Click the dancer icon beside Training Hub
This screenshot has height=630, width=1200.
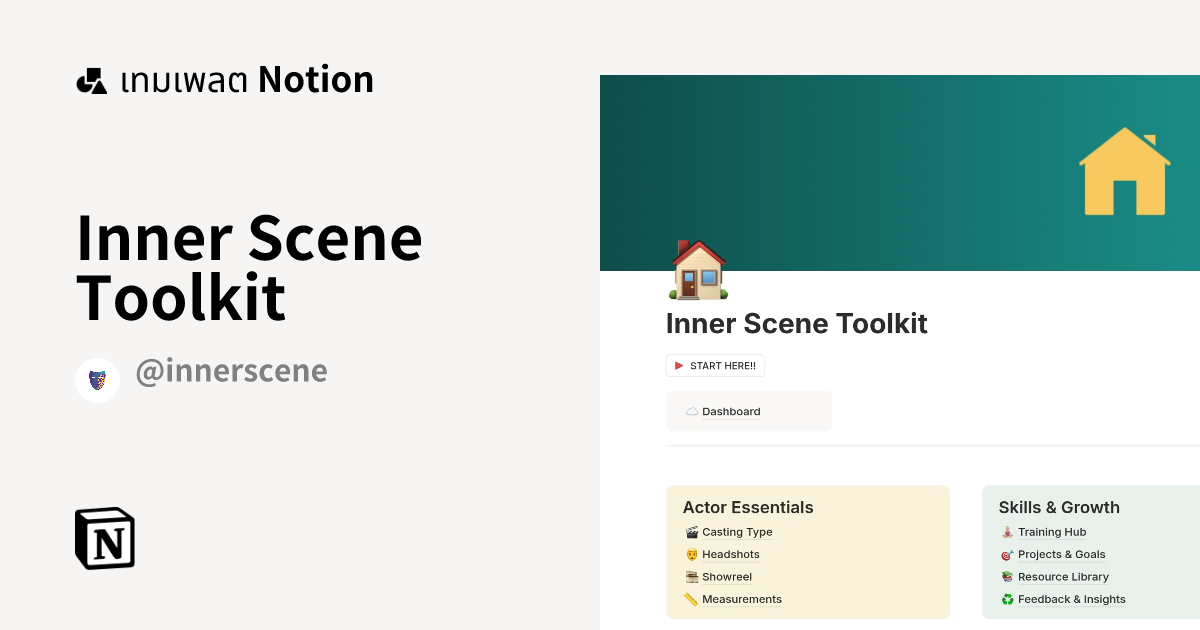pyautogui.click(x=1006, y=532)
